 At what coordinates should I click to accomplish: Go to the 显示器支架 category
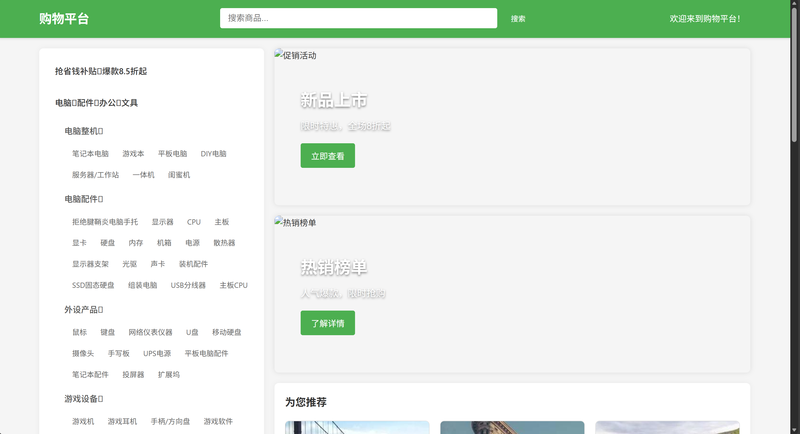tap(90, 264)
